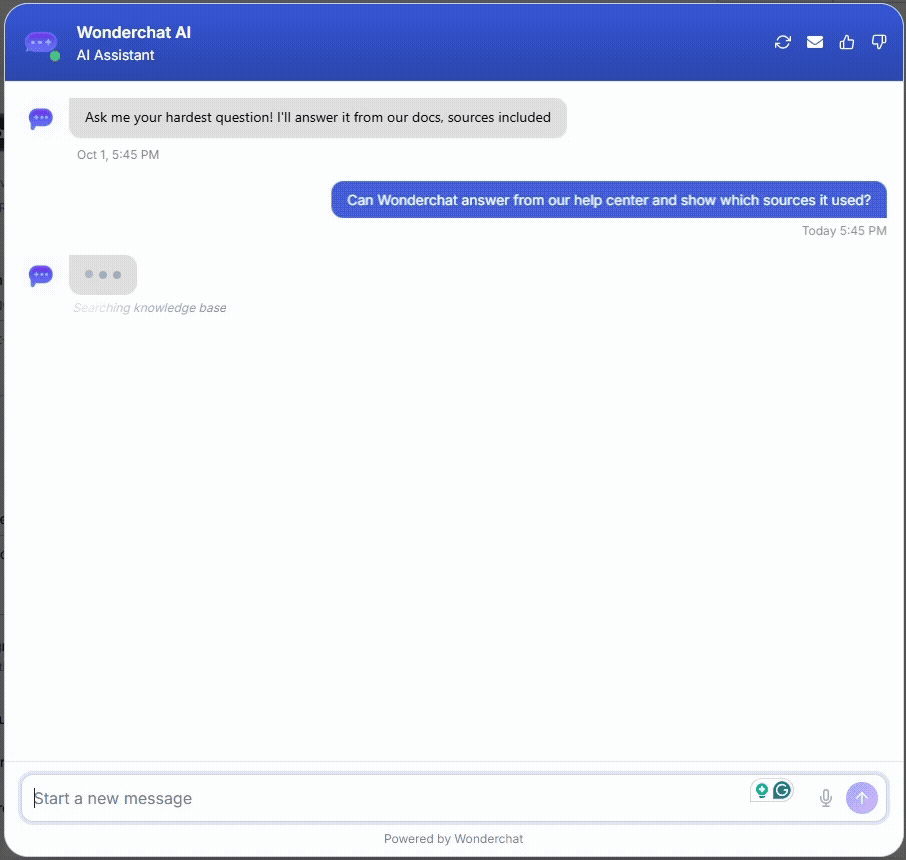Screen dimensions: 906x860
Task: Select the user message about help center sources
Action: 609,200
